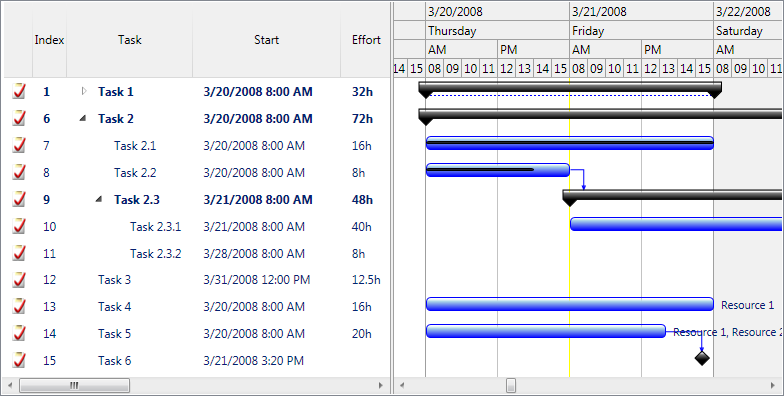Click the 20h effort cell of Task 5
Image resolution: width=784 pixels, height=396 pixels.
pyautogui.click(x=362, y=334)
